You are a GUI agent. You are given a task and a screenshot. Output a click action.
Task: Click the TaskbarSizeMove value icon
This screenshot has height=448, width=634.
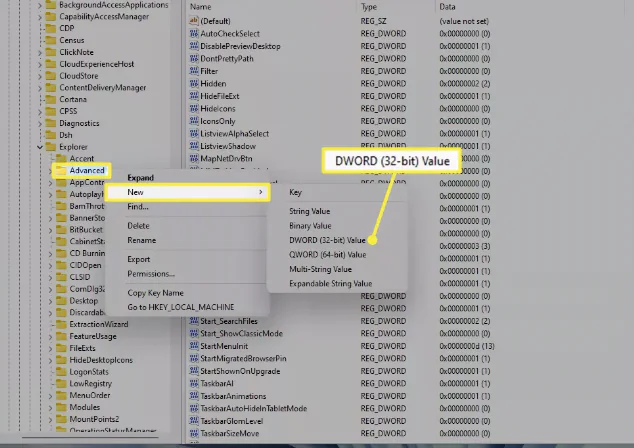[x=194, y=433]
